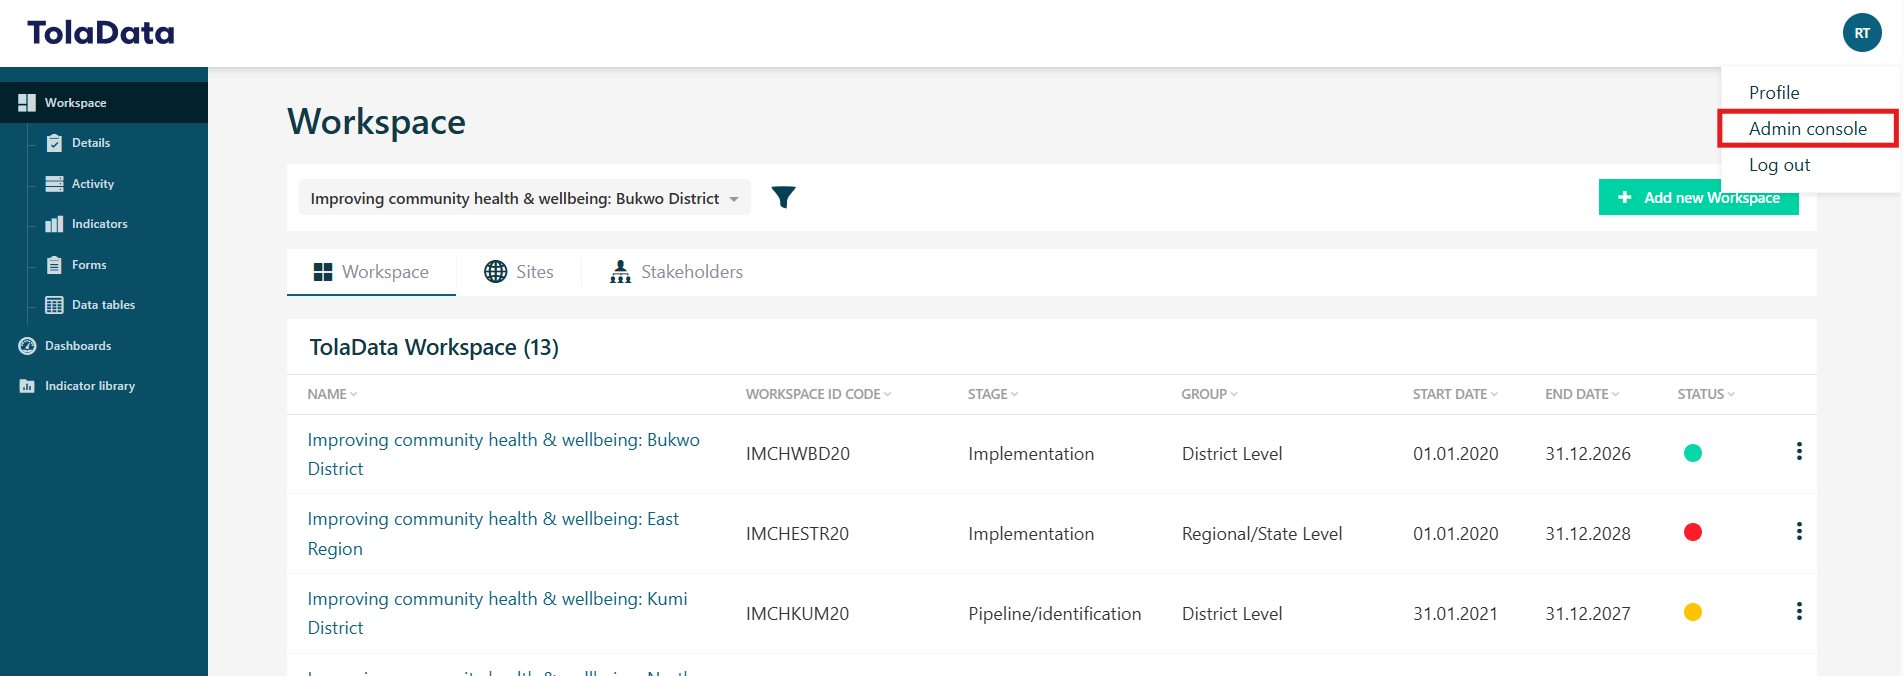Open Dashboards from the sidebar
This screenshot has width=1904, height=676.
point(77,346)
